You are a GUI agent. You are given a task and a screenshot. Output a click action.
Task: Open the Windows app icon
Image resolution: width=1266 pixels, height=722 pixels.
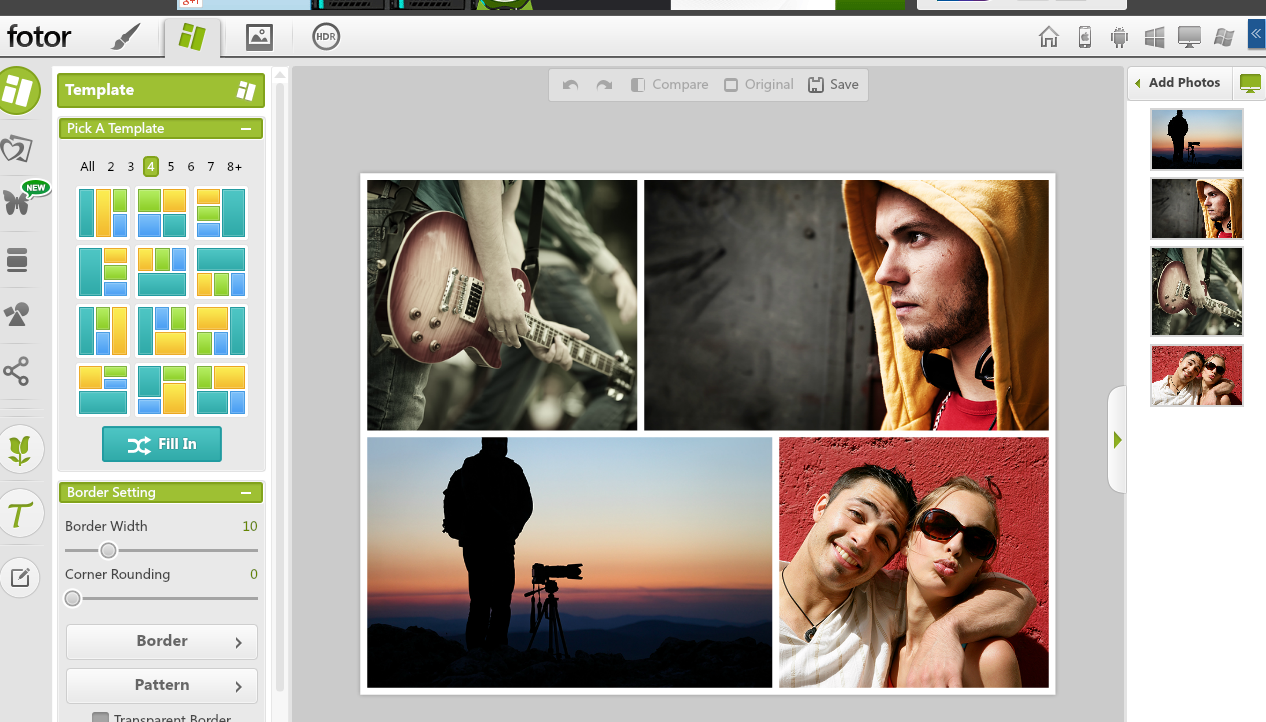click(1154, 38)
